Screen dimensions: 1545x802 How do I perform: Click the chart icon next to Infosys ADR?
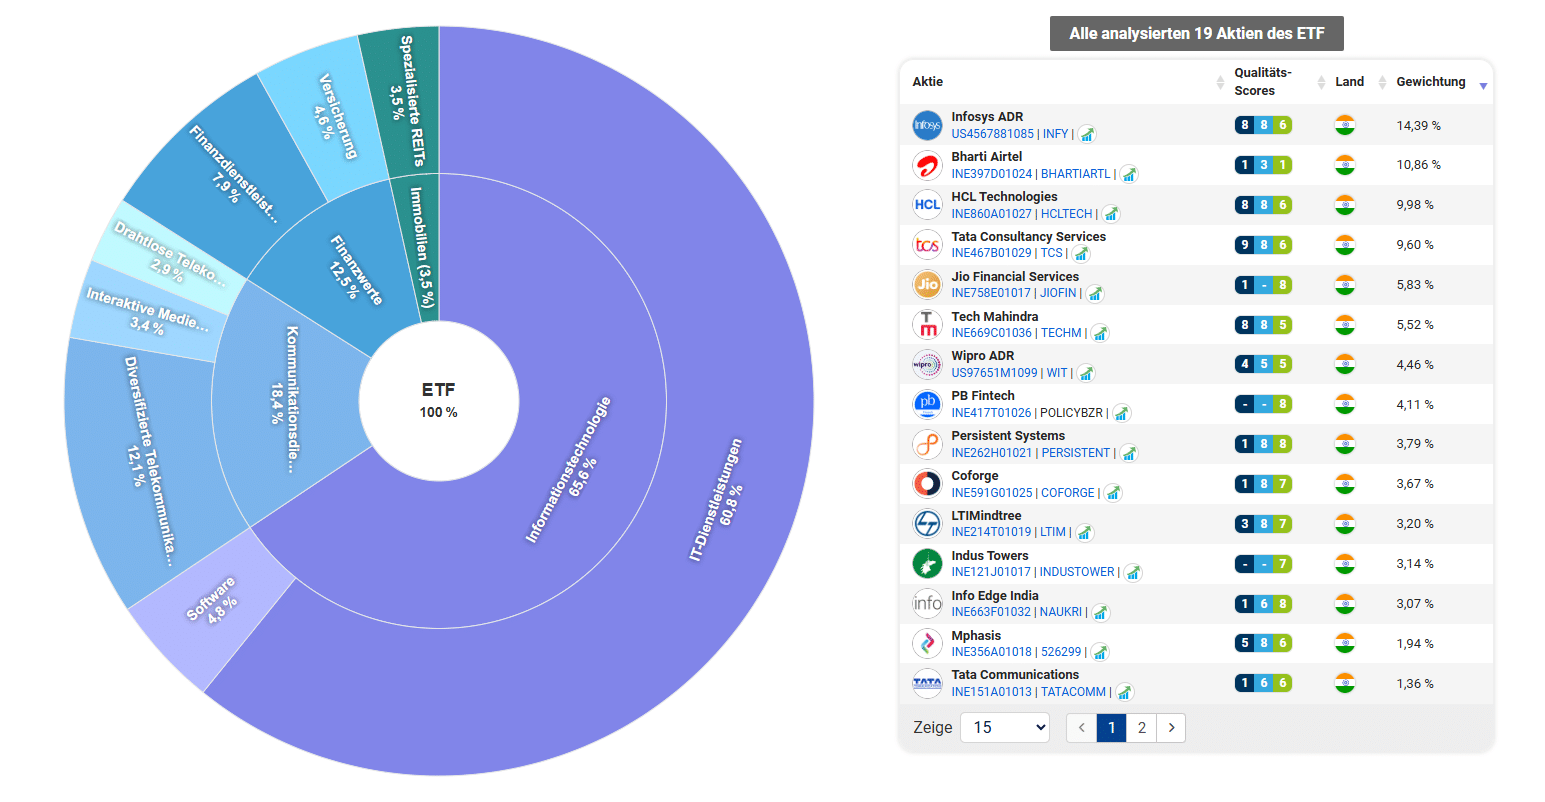point(1087,134)
